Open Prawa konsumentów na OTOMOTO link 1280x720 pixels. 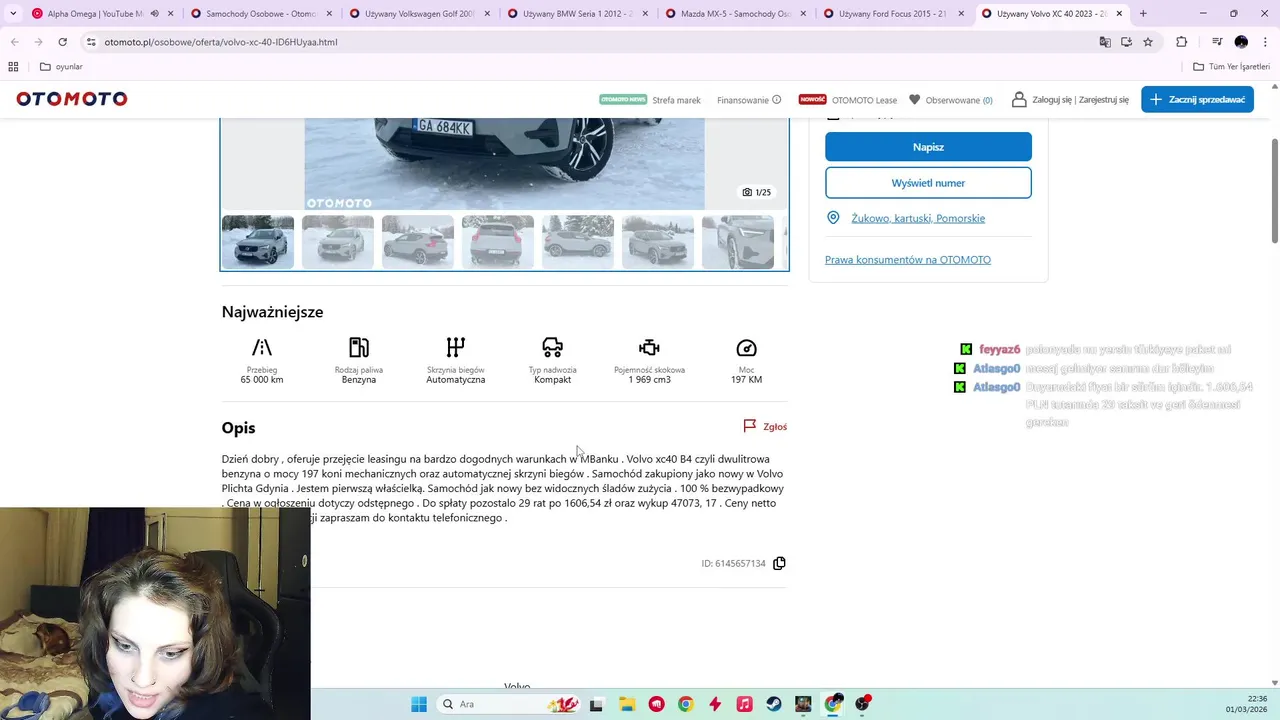908,260
